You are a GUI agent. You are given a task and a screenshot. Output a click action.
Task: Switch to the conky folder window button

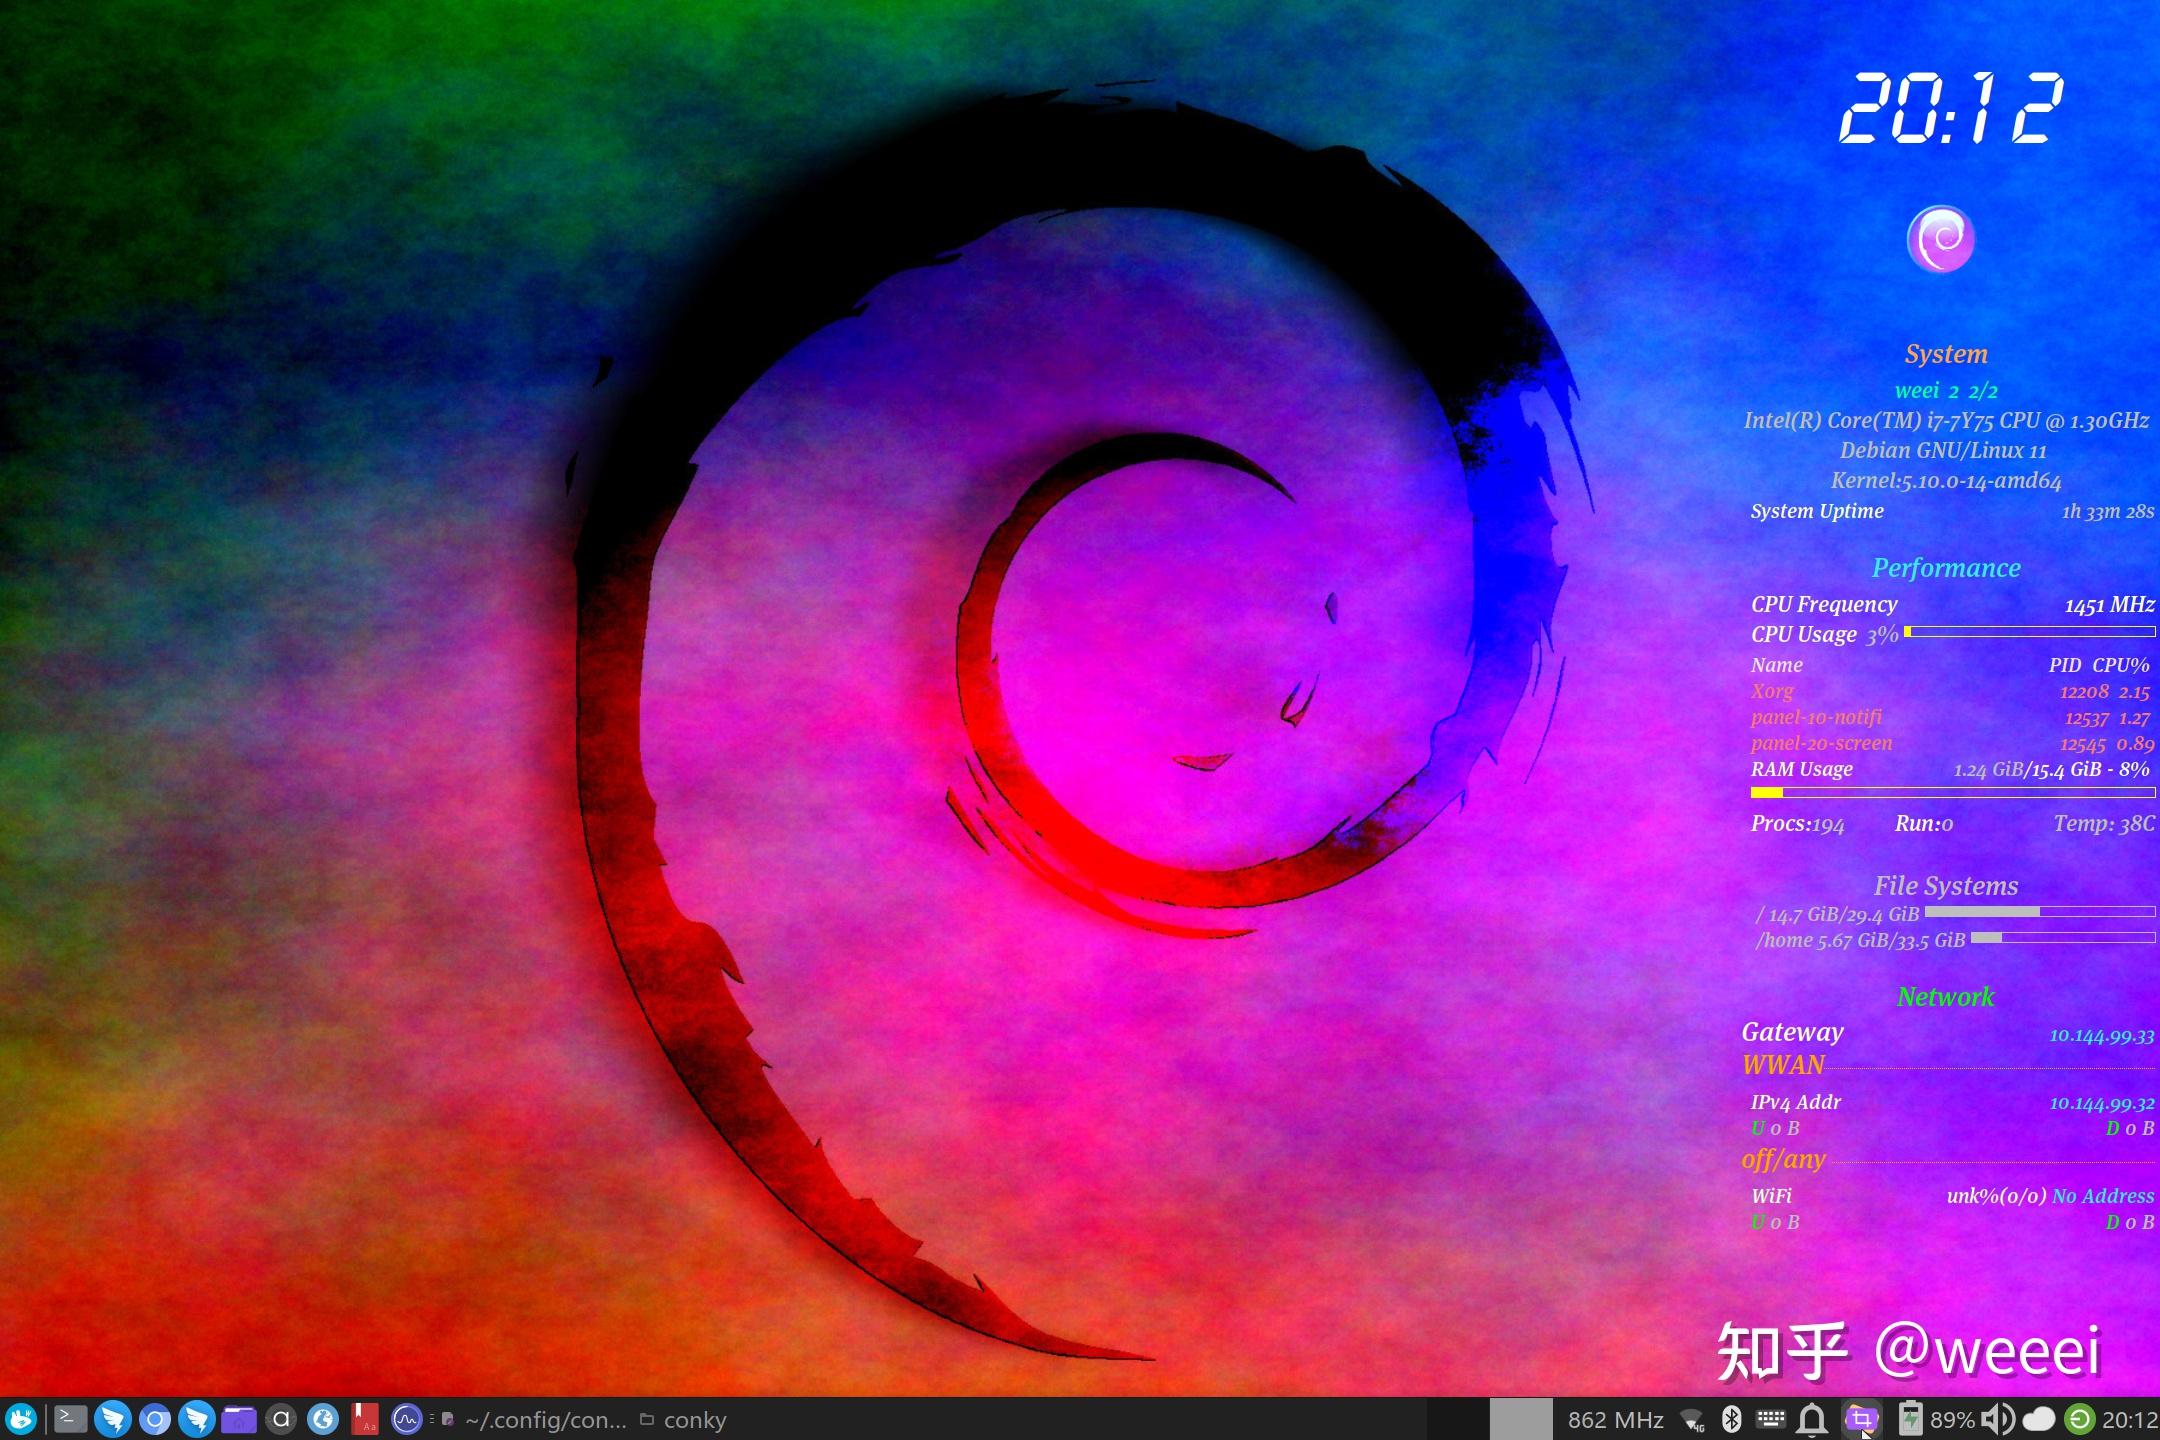coord(683,1420)
